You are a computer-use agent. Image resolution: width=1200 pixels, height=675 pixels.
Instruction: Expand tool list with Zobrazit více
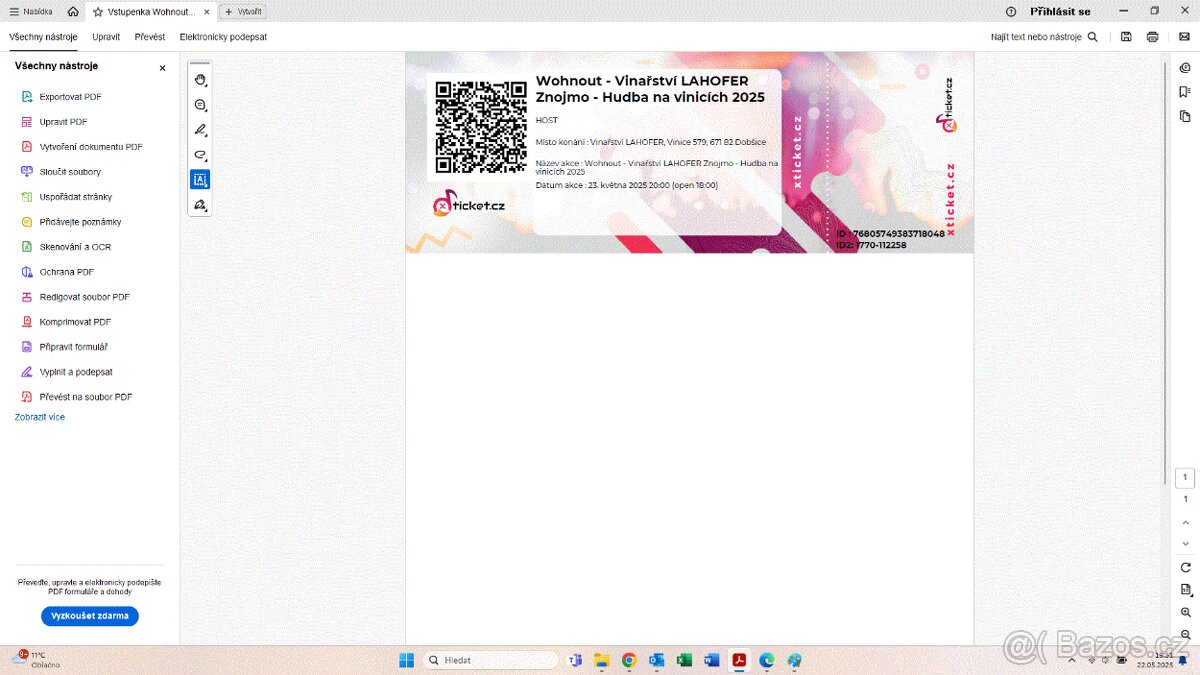click(x=40, y=417)
